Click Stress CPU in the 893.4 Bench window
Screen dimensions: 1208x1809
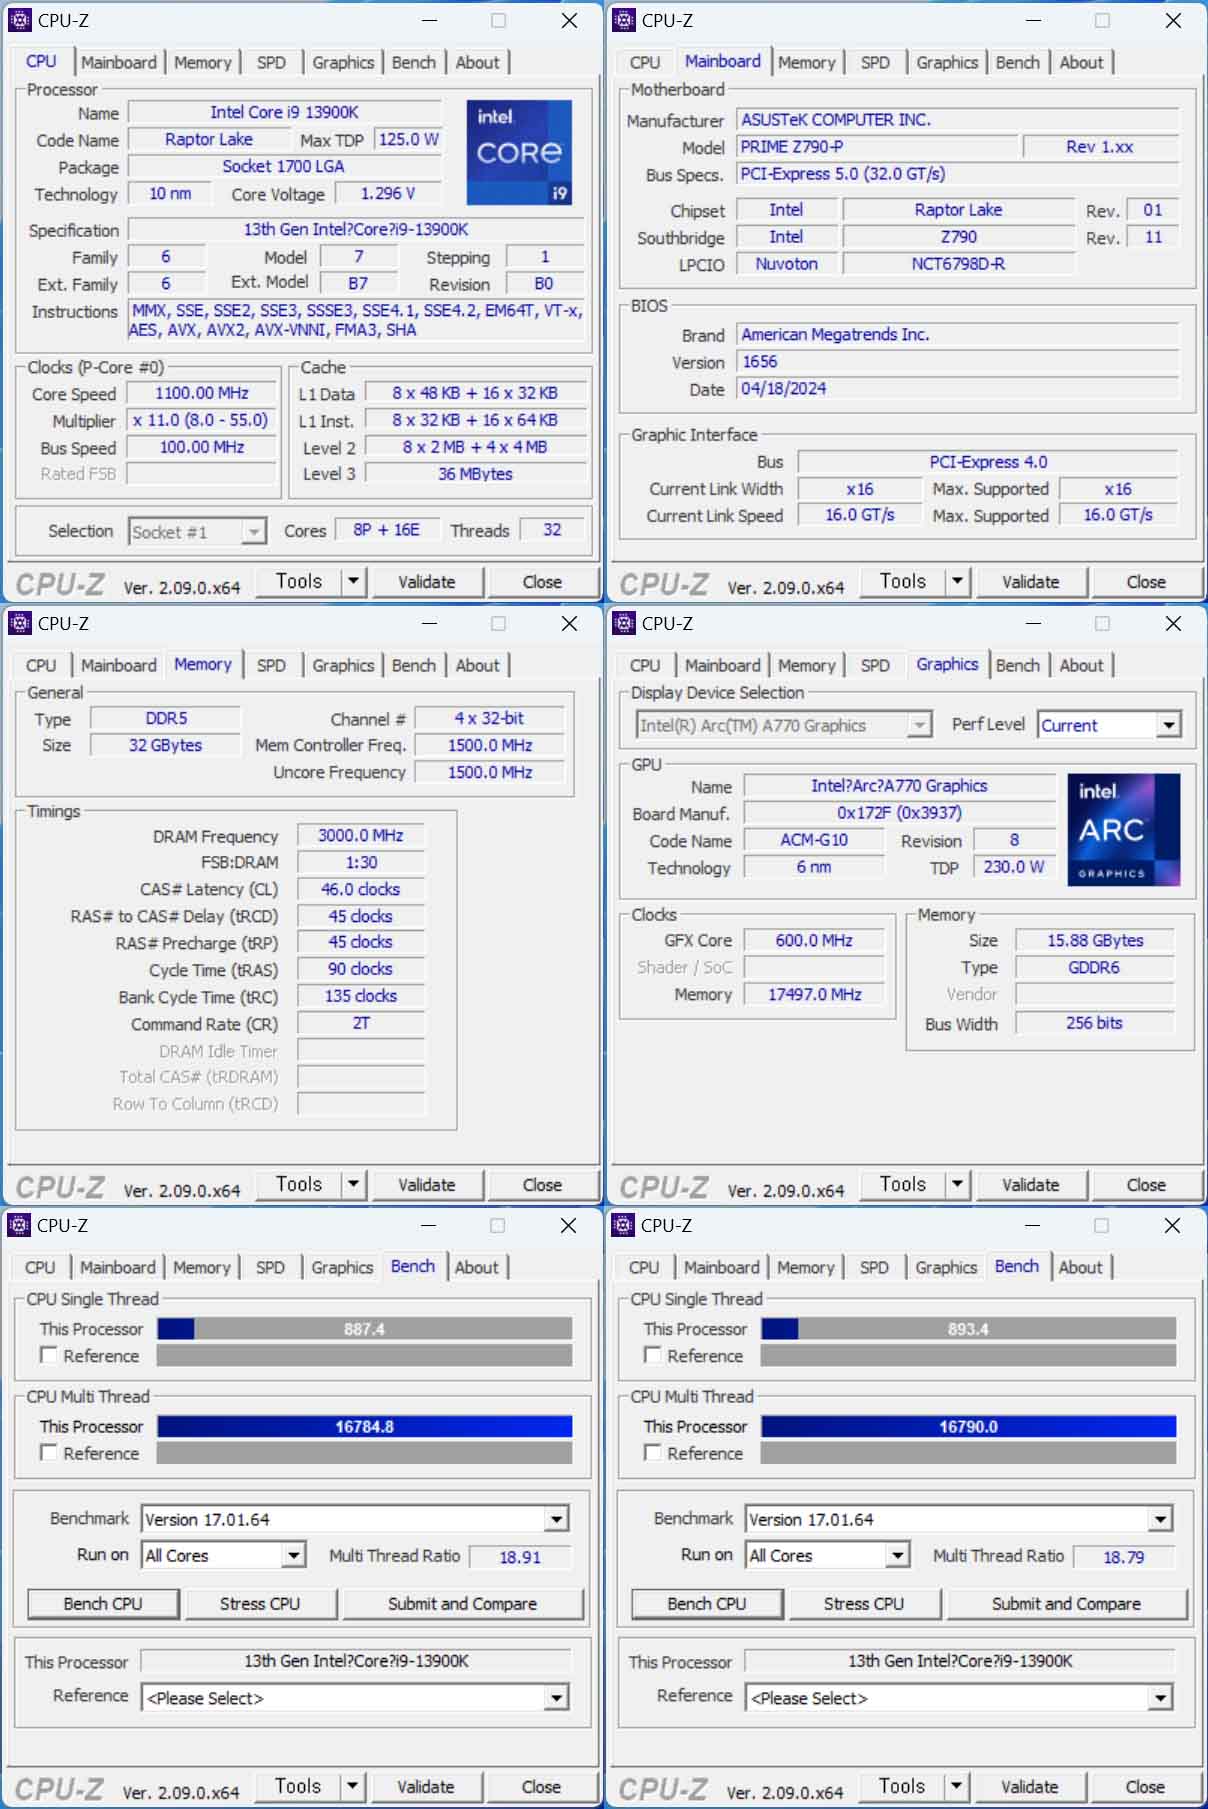click(864, 1603)
